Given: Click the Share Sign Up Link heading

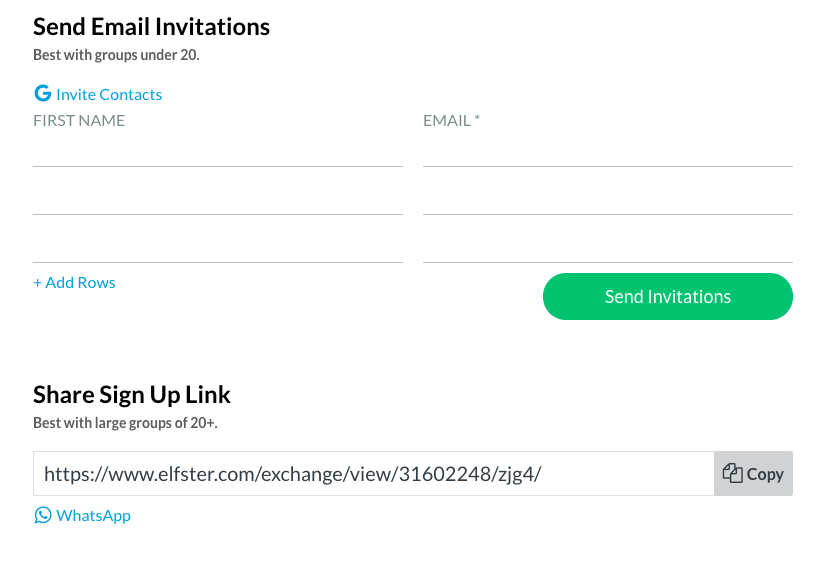Looking at the screenshot, I should point(132,394).
